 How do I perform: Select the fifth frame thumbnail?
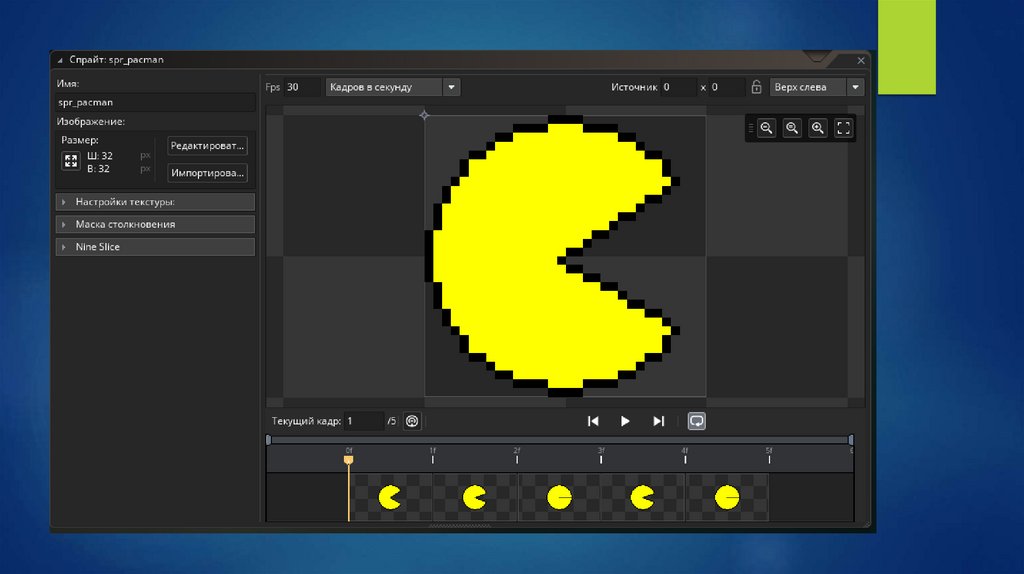(x=727, y=498)
